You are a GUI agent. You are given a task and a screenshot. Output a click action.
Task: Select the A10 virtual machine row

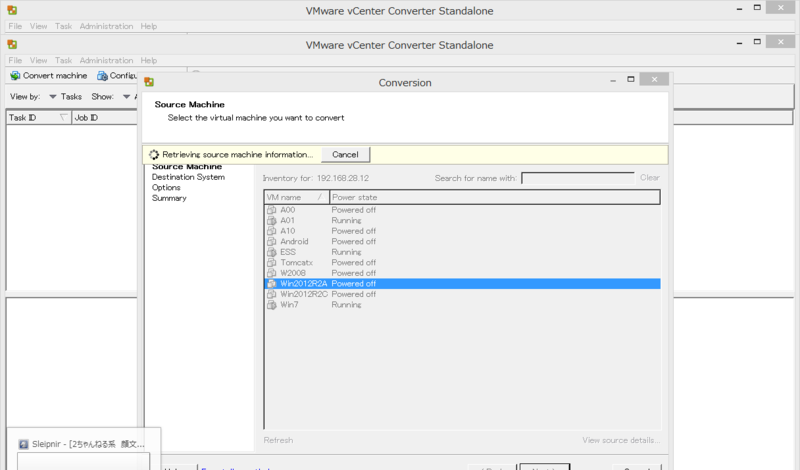point(462,231)
